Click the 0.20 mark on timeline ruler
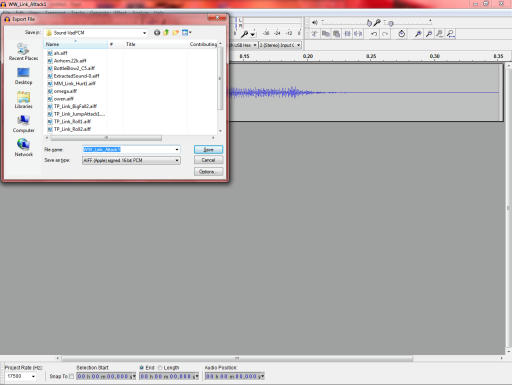Screen dimensions: 512x385 point(308,56)
